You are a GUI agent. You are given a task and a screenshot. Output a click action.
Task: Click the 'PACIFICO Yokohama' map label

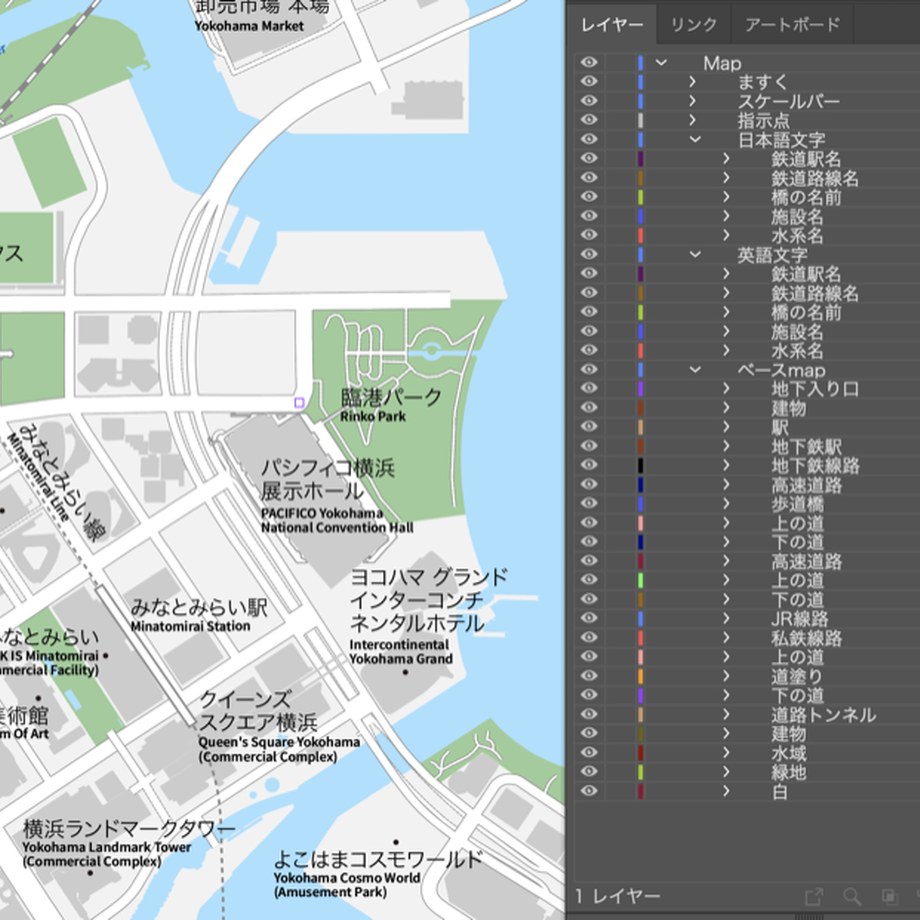click(322, 513)
